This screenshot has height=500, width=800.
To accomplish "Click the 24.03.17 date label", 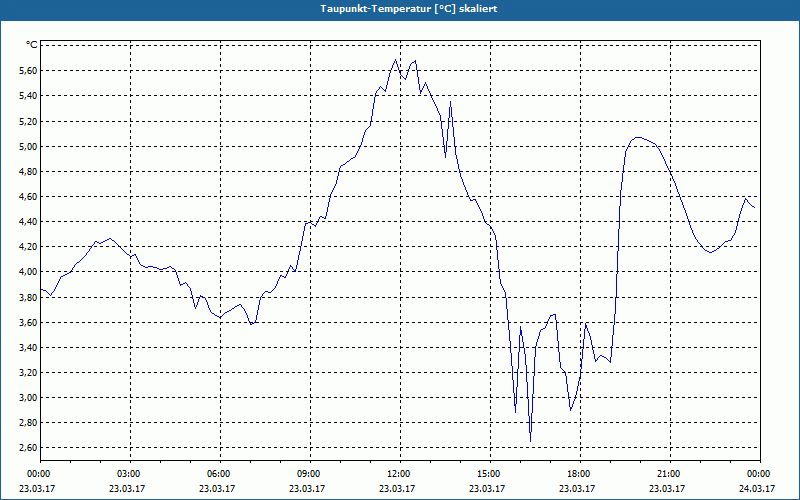I will click(757, 488).
